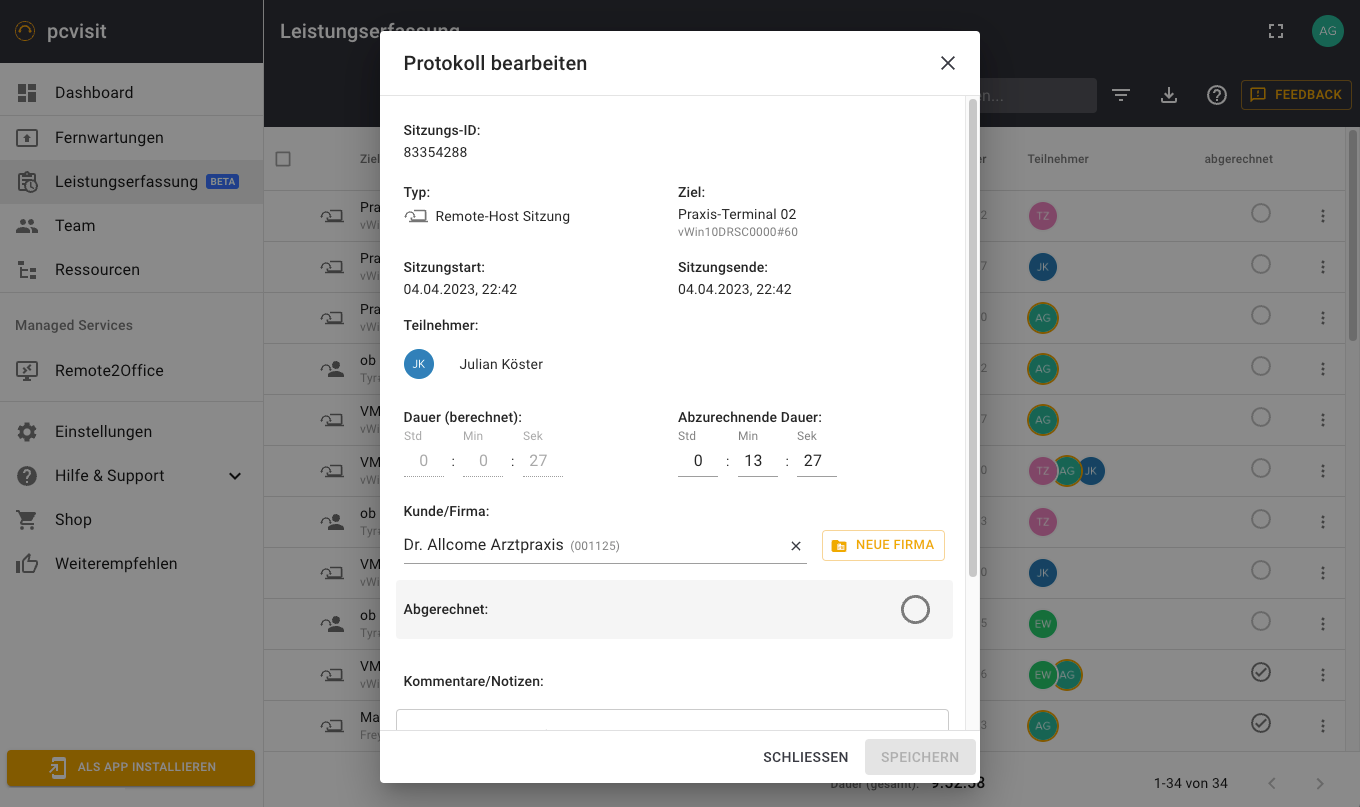Clear the Dr. Allcome Arztpraxis customer field
This screenshot has width=1360, height=807.
tap(796, 546)
